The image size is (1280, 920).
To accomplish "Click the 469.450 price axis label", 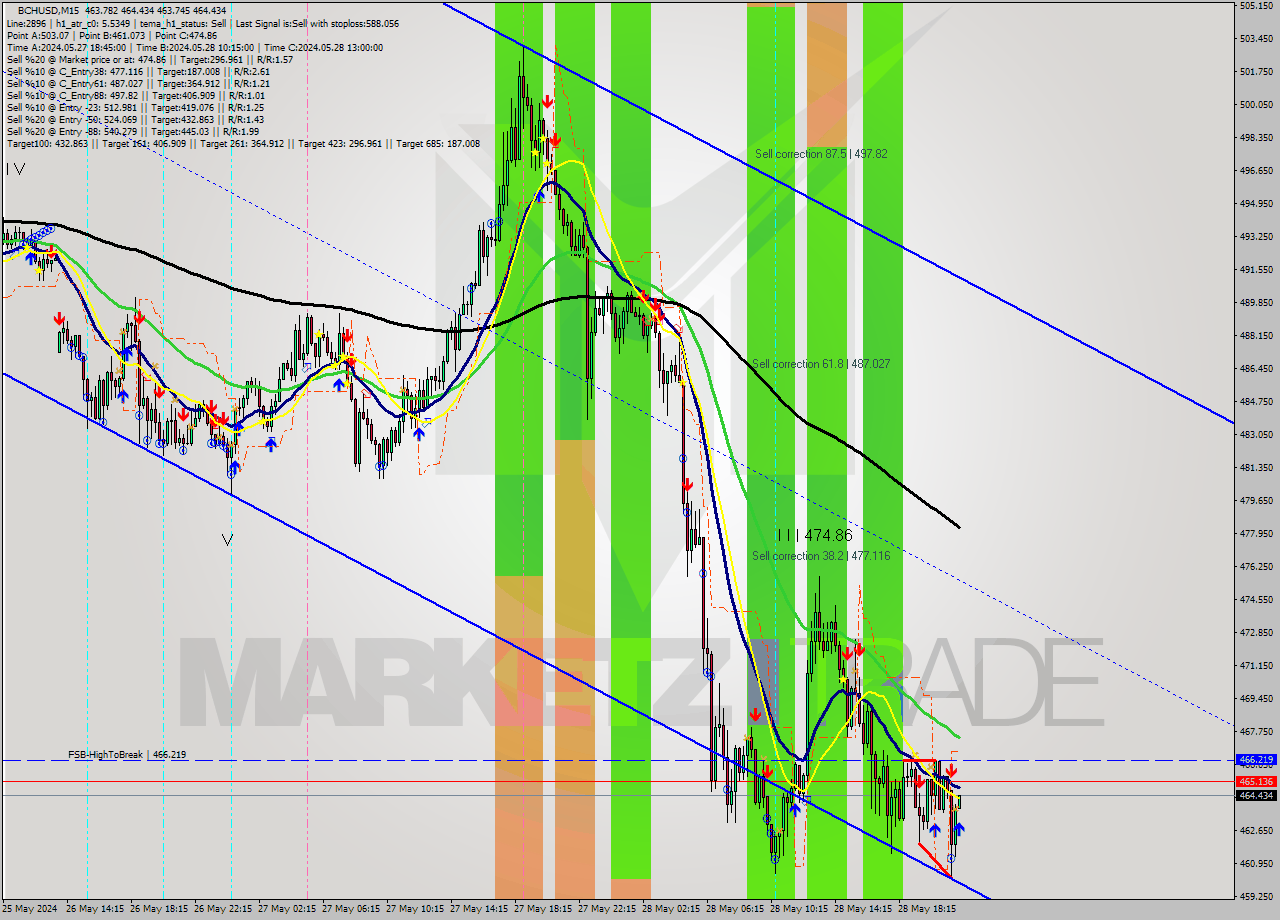I will pyautogui.click(x=1255, y=699).
